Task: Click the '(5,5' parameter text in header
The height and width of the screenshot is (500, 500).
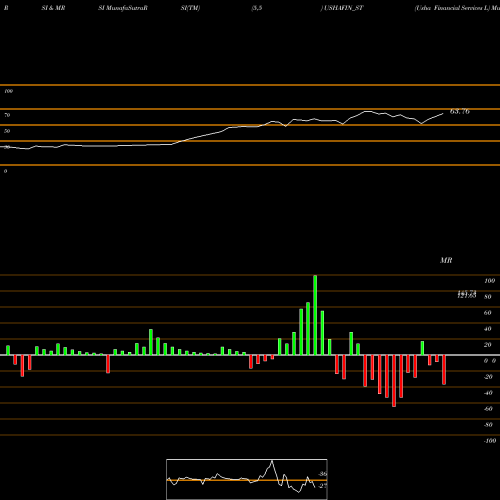Action: click(x=257, y=8)
